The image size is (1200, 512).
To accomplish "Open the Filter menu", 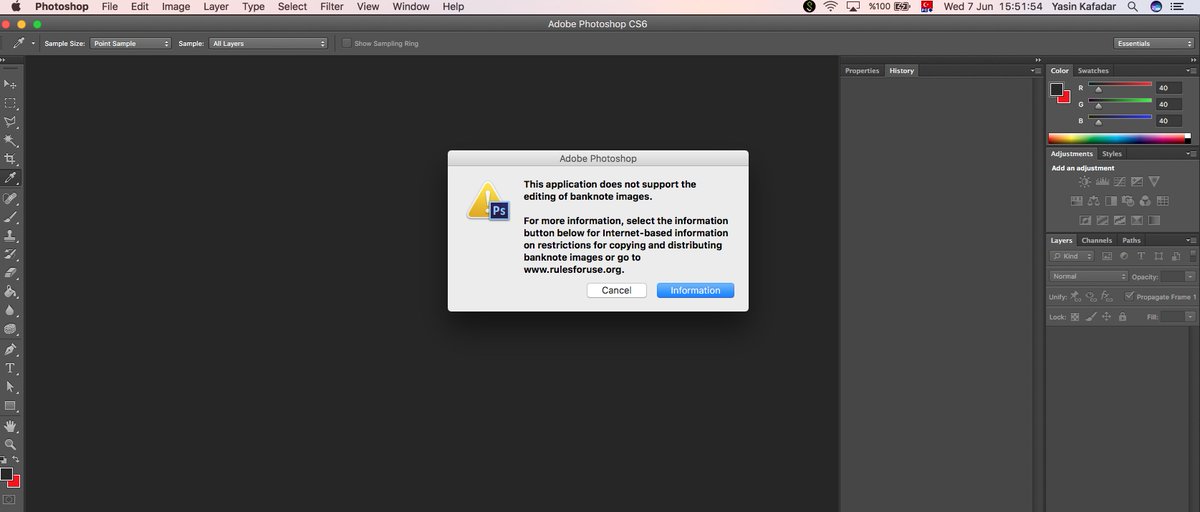I will pyautogui.click(x=332, y=7).
